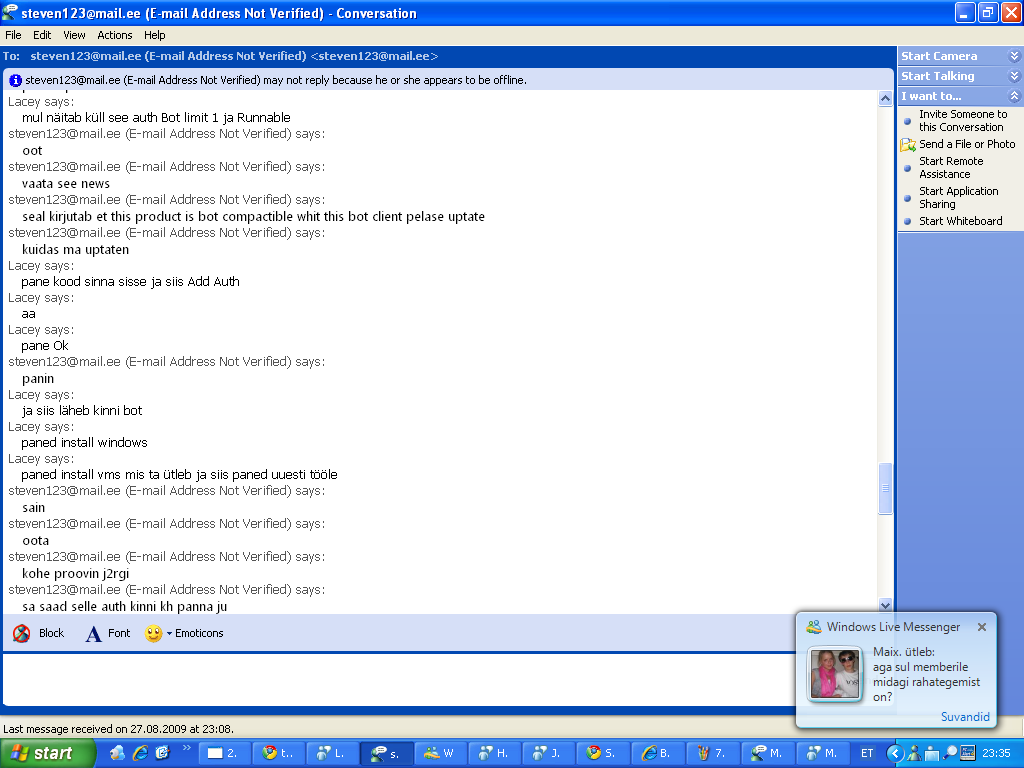1024x768 pixels.
Task: Open the Font formatting tool
Action: pos(93,633)
